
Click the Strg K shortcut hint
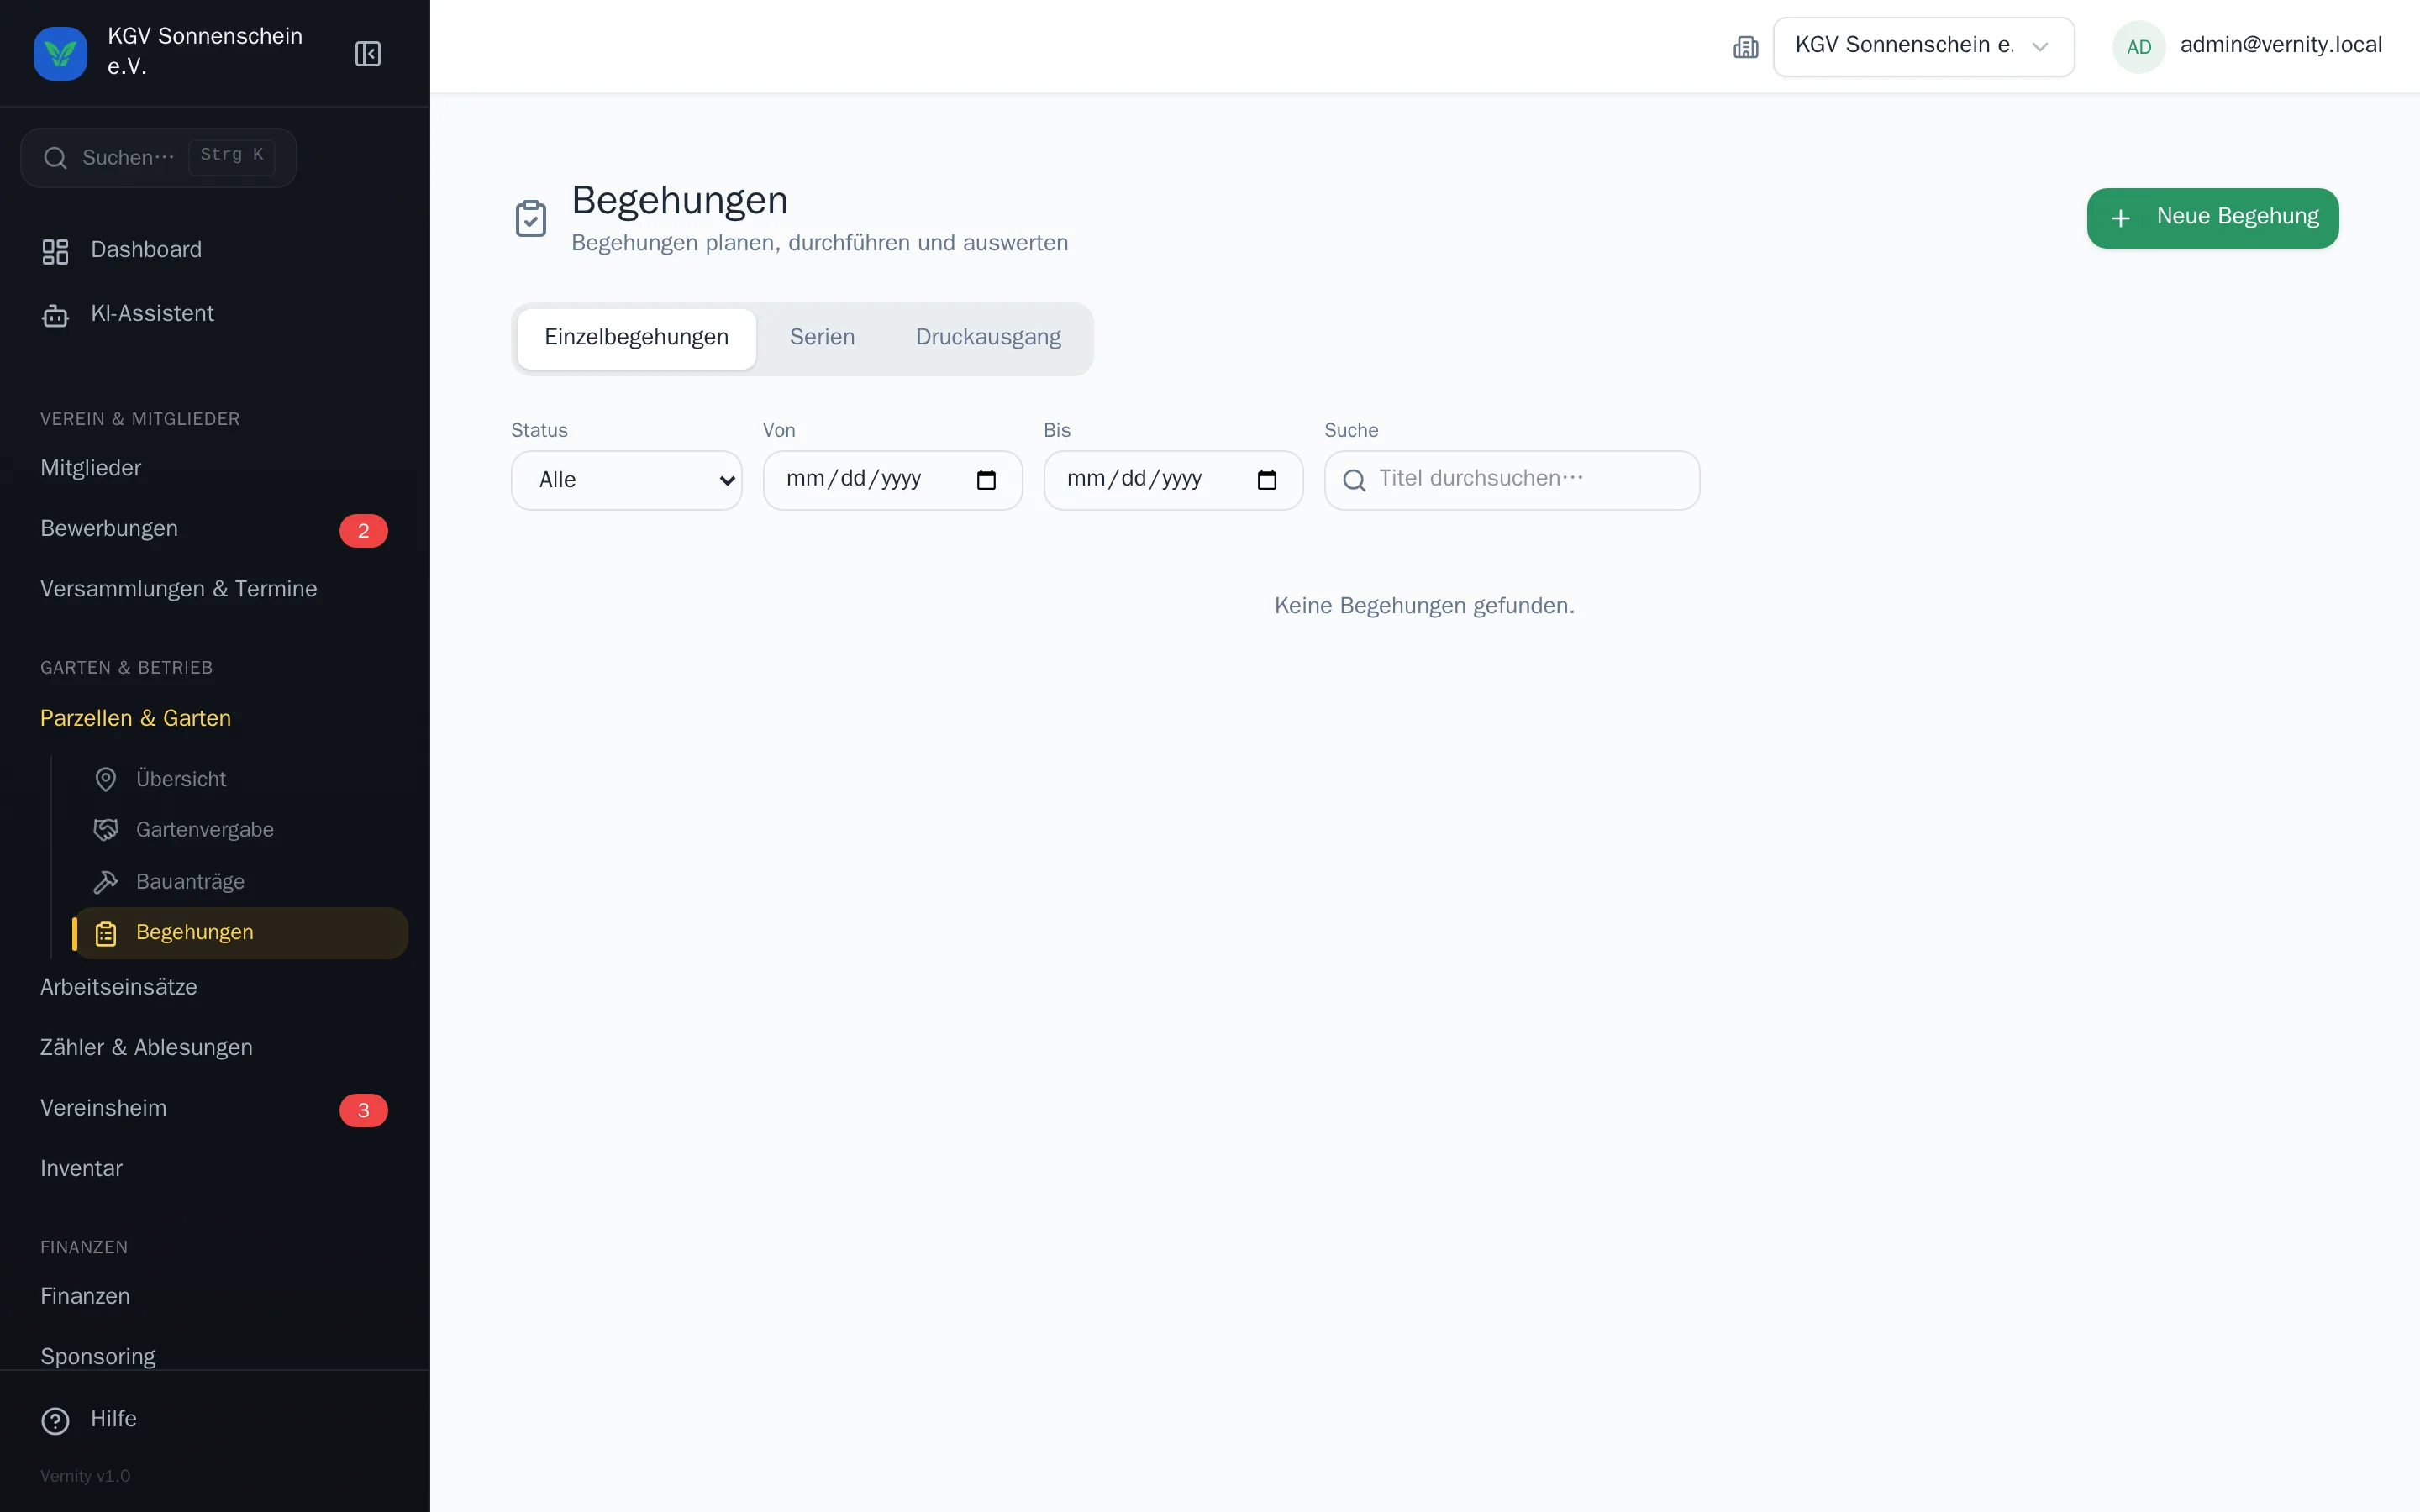(232, 156)
